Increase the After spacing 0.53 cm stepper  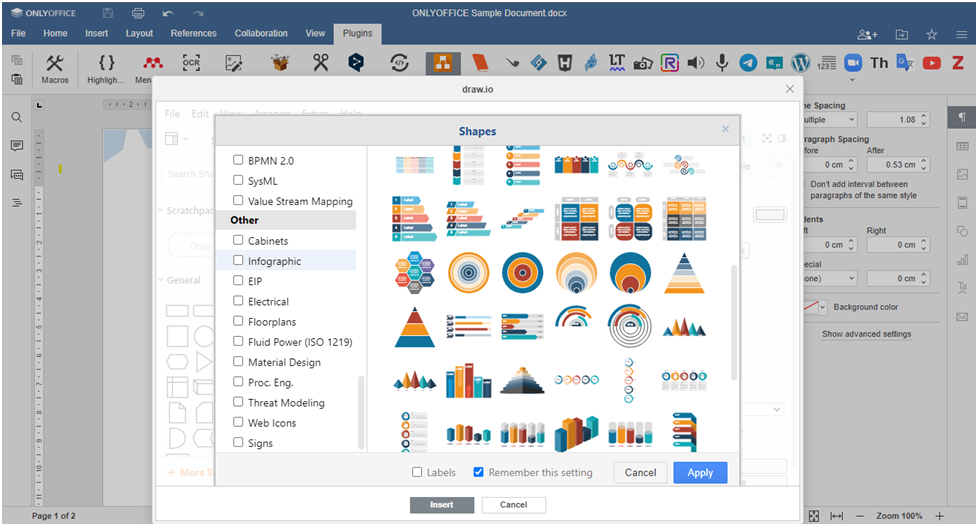(924, 161)
